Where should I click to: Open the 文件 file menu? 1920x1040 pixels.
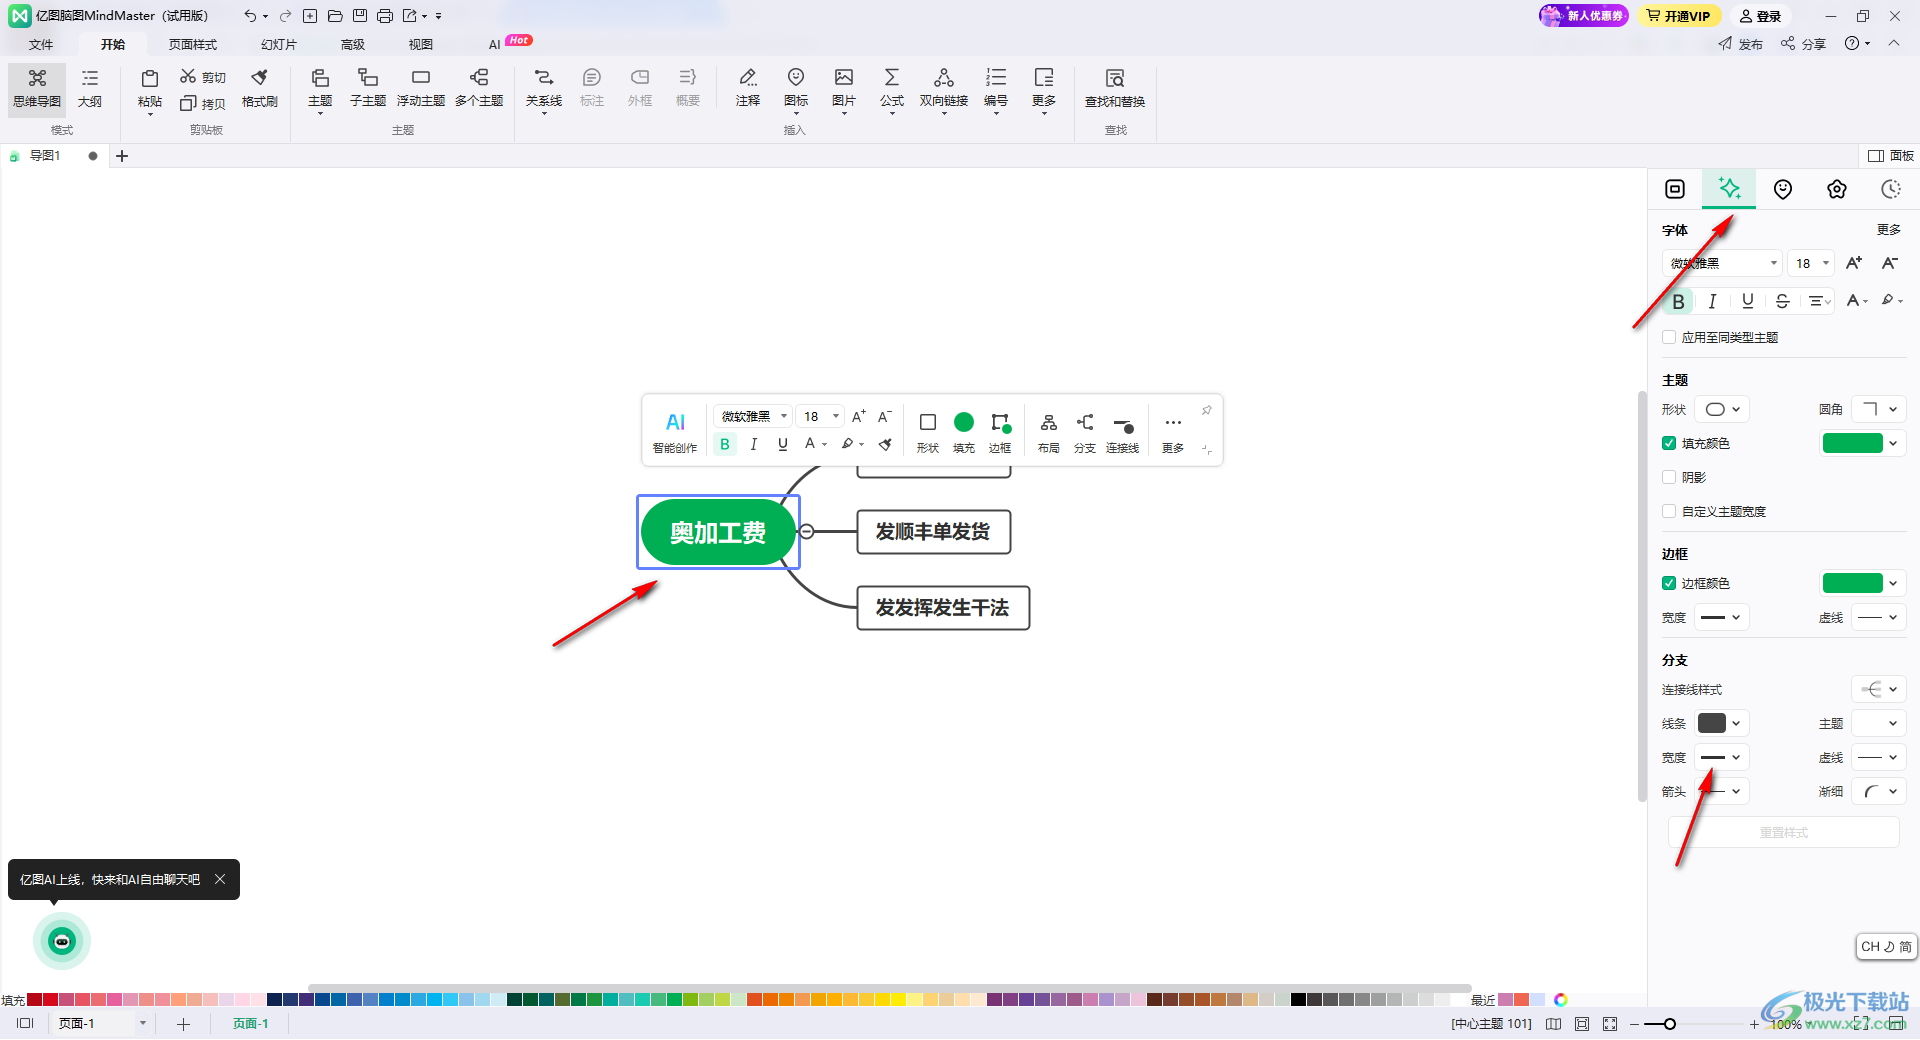41,44
